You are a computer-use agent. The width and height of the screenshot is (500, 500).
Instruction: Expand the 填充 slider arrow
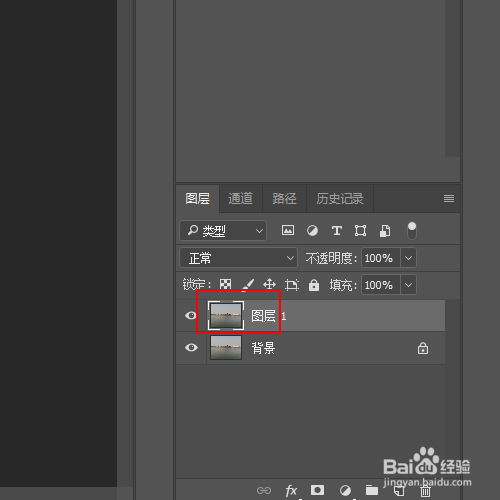(408, 285)
